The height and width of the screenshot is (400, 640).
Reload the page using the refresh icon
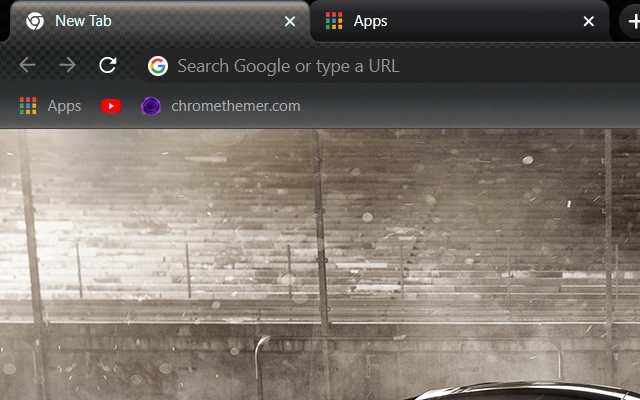(108, 65)
